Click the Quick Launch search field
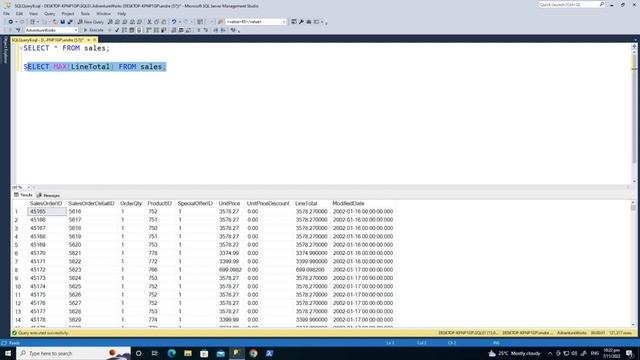Viewport: 640px width, 360px height. point(571,4)
